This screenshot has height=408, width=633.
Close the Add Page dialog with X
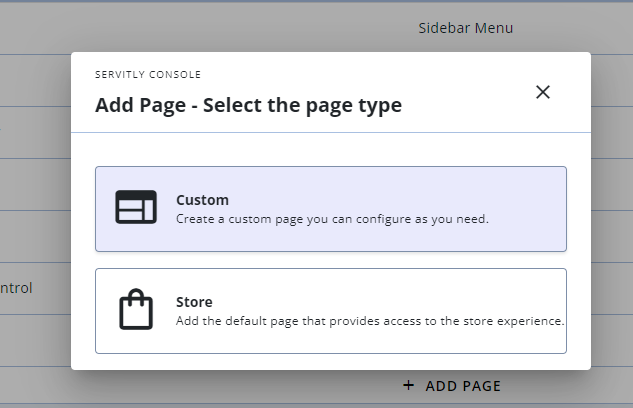pos(543,92)
